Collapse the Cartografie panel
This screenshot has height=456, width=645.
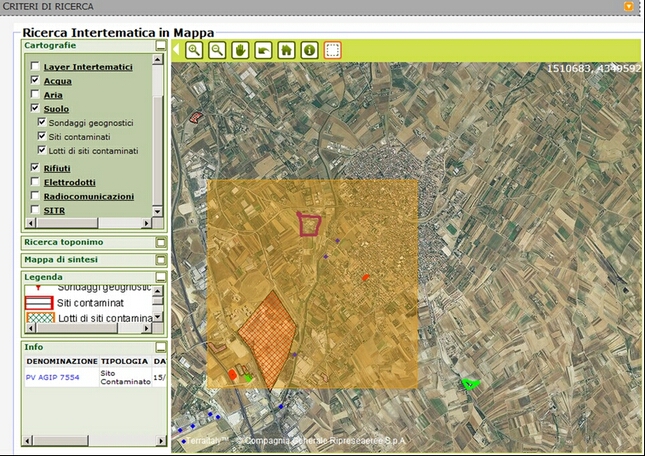[x=161, y=46]
